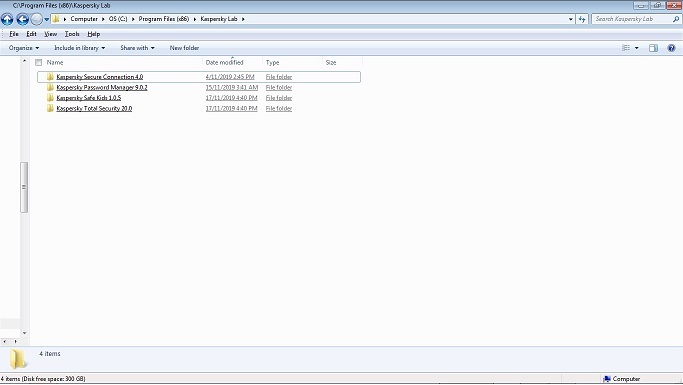Viewport: 683px width, 385px height.
Task: Click File folder type of Password Manager row
Action: [279, 88]
